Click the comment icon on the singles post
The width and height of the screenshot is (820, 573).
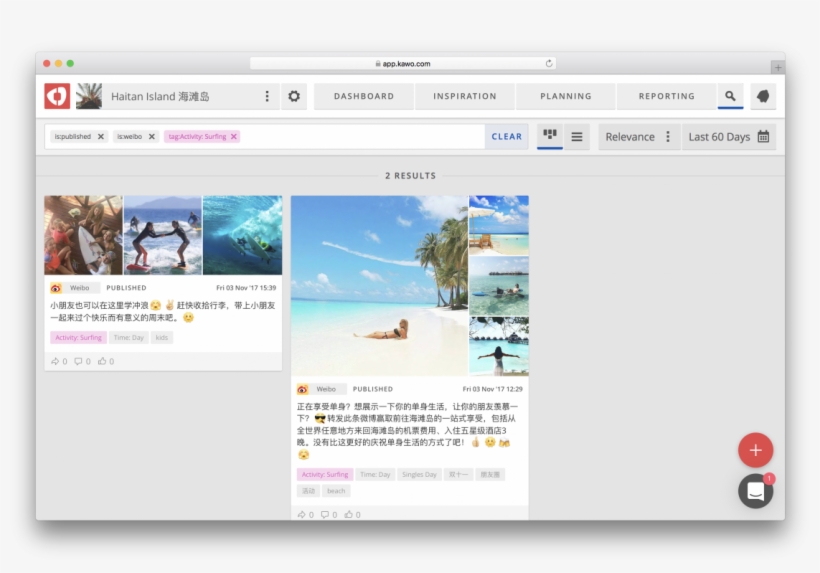[325, 515]
